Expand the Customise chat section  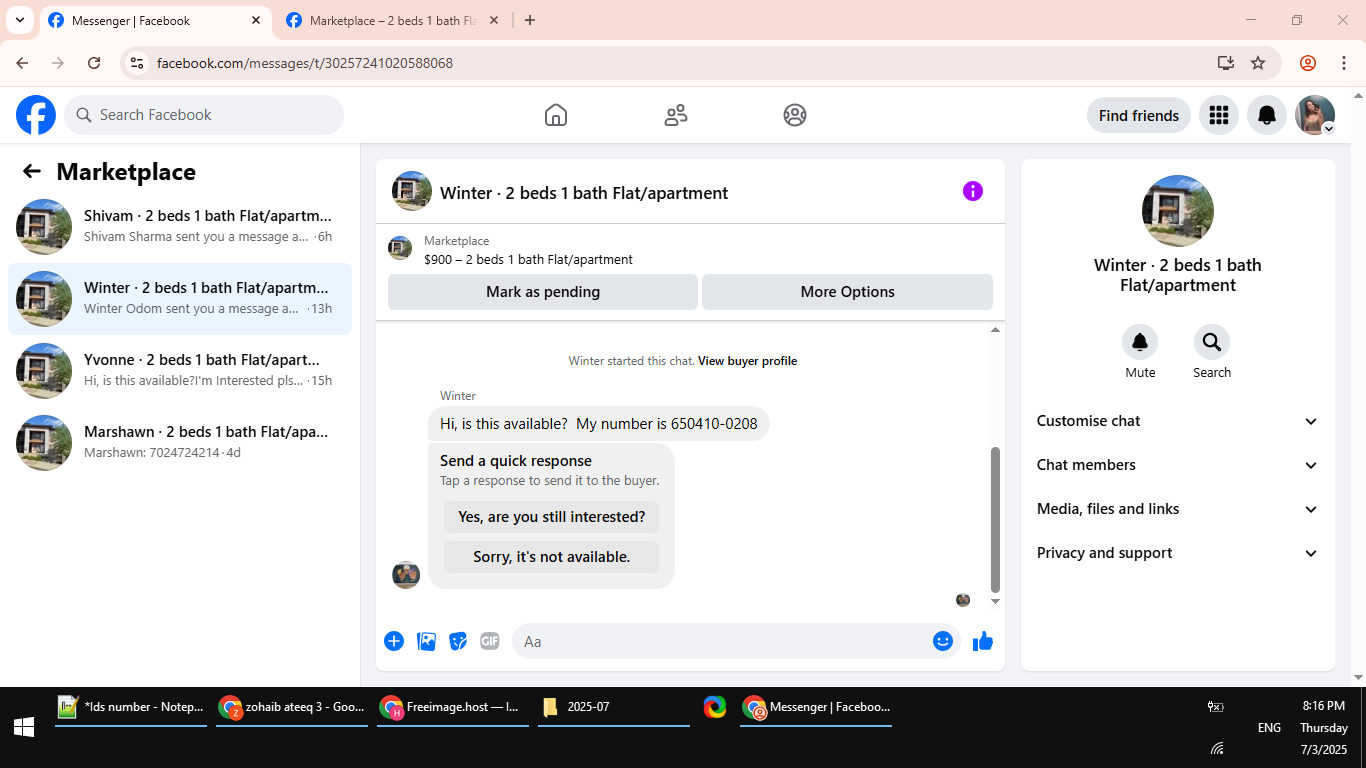click(1178, 421)
